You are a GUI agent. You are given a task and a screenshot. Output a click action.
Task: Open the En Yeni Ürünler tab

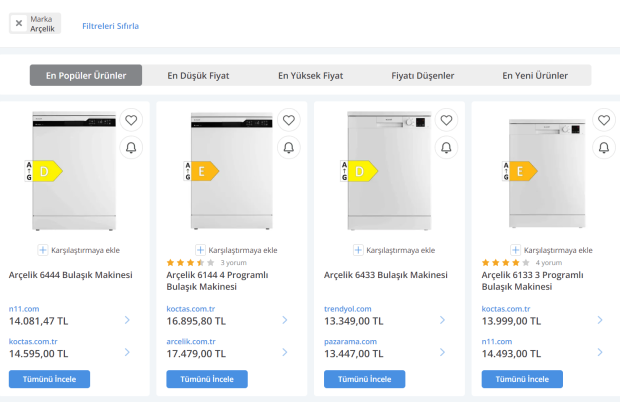(x=535, y=75)
